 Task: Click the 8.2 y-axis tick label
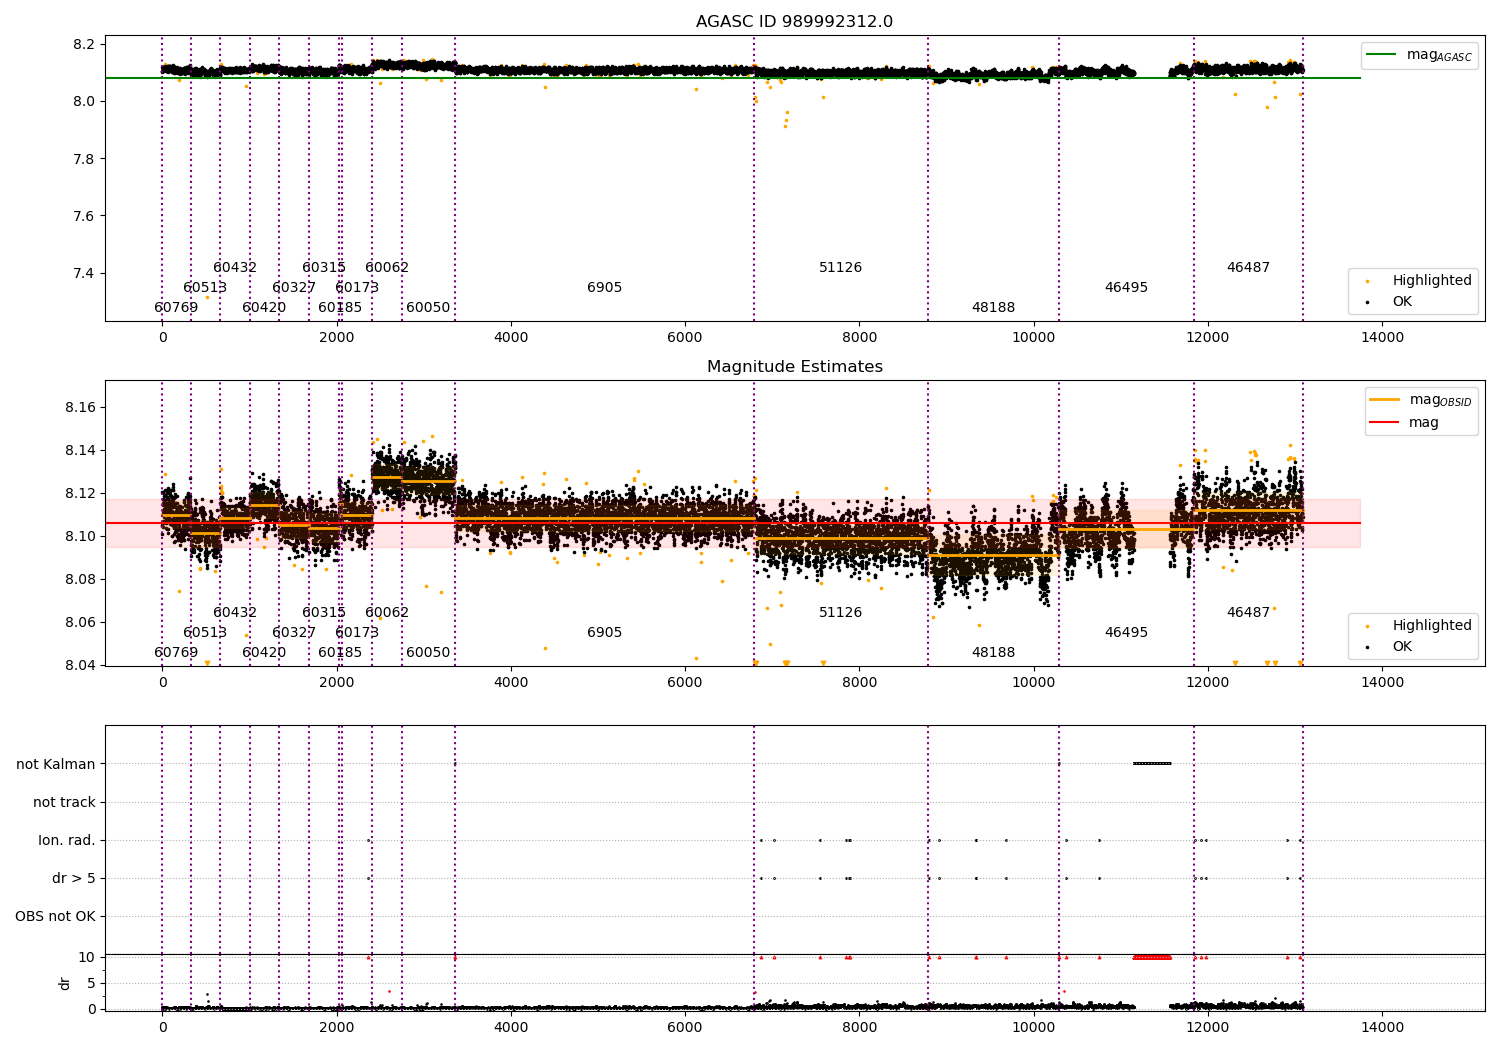[x=84, y=44]
